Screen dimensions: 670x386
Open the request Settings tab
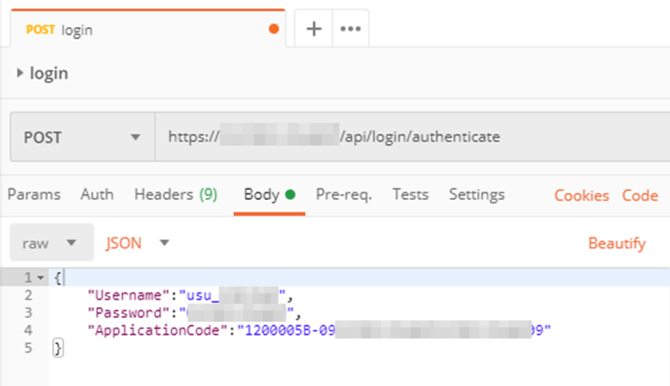[477, 195]
